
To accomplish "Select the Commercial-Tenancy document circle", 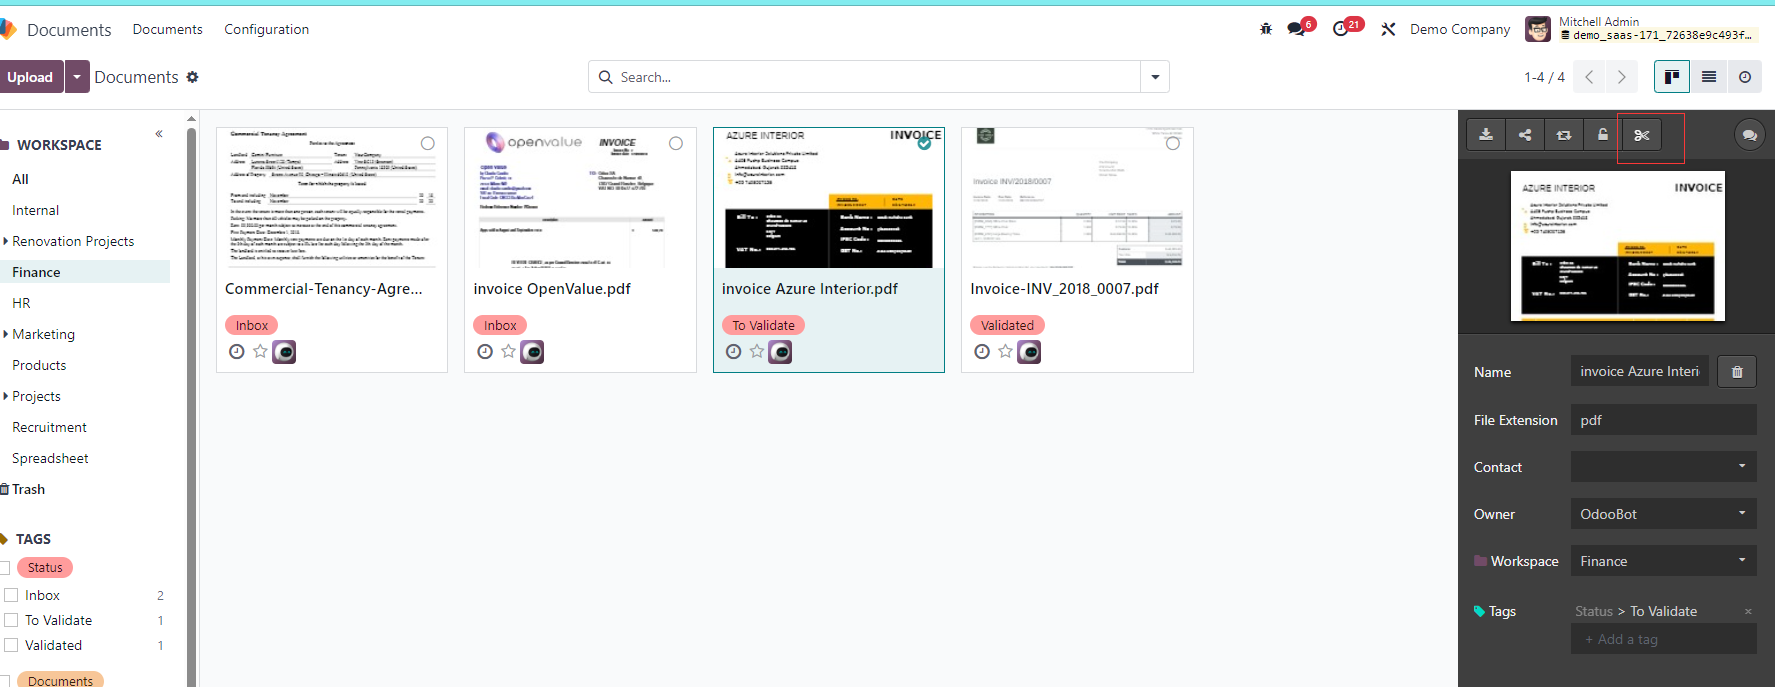I will 428,144.
